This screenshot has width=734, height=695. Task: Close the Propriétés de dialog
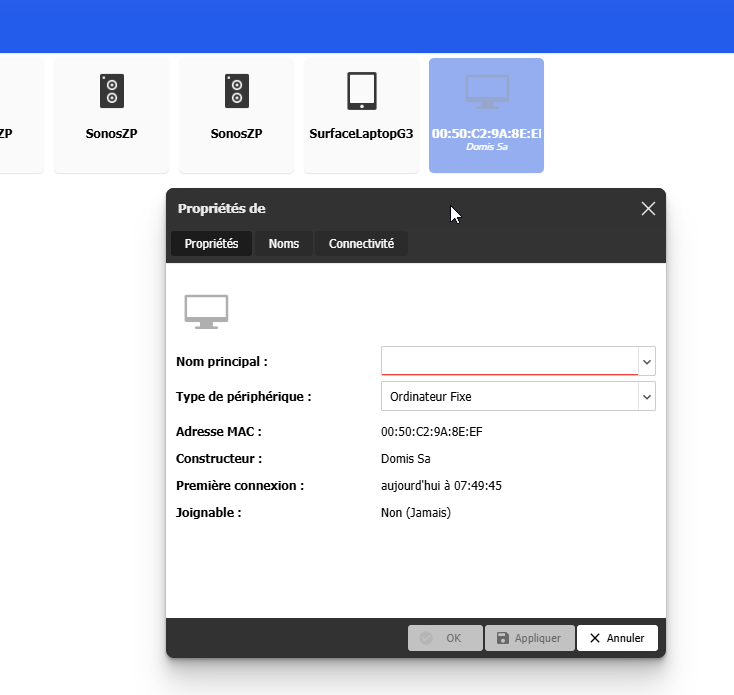[648, 208]
